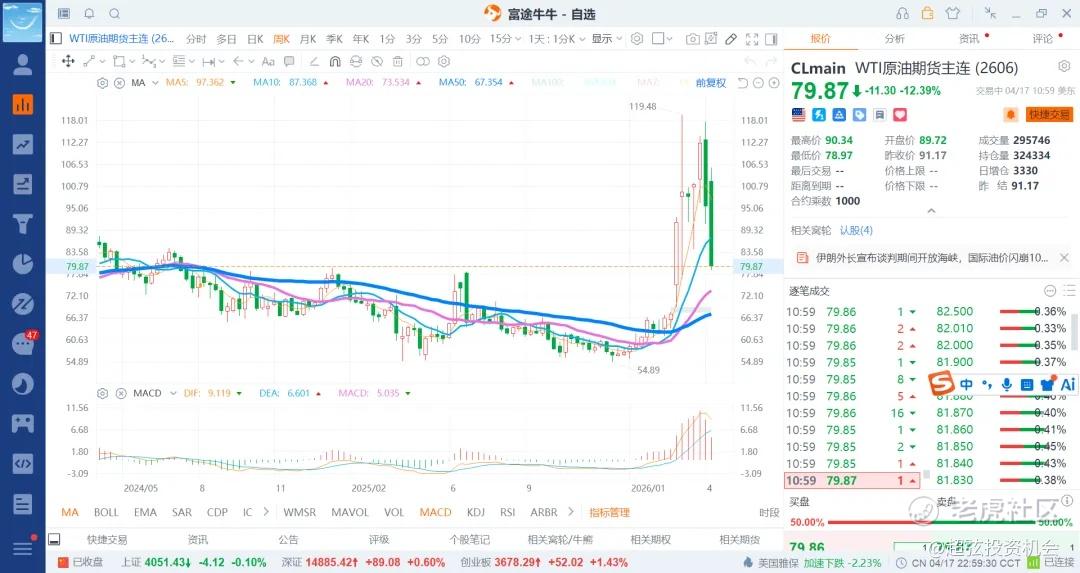Open the 相关期权 bottom tab
Screen dimensions: 1080x573
tap(650, 539)
